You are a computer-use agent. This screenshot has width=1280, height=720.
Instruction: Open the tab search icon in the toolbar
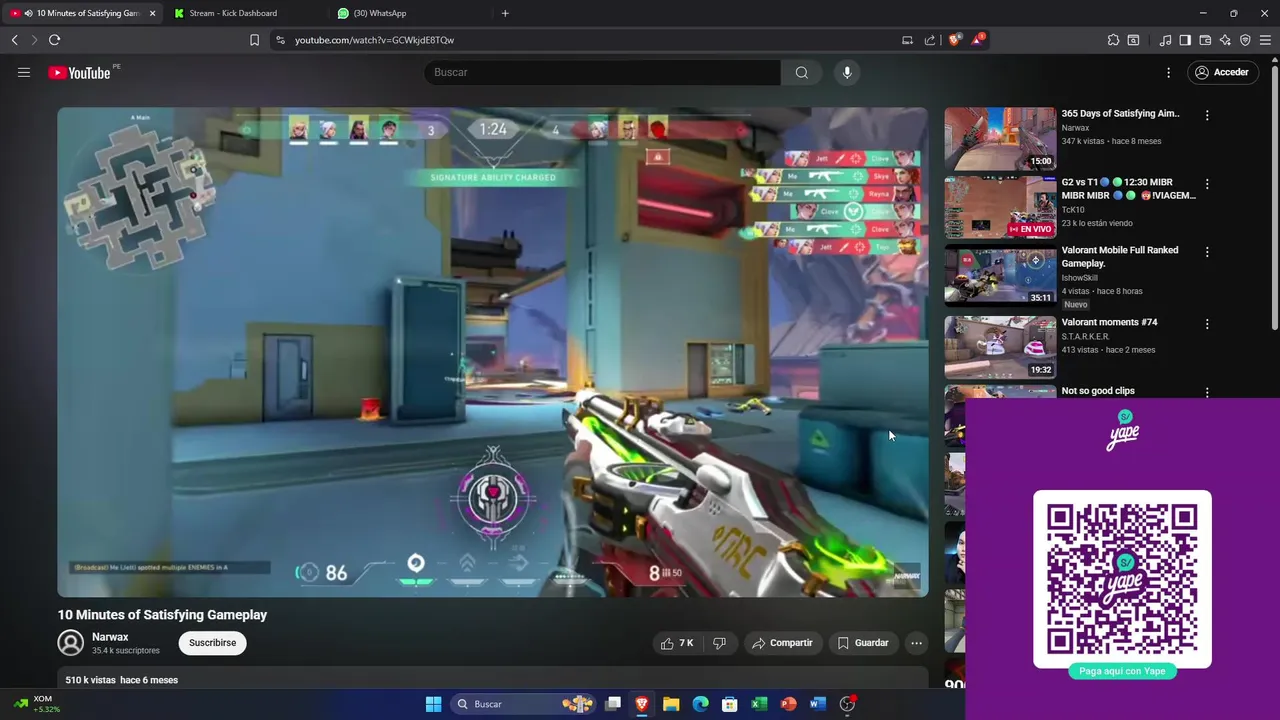click(x=1133, y=40)
